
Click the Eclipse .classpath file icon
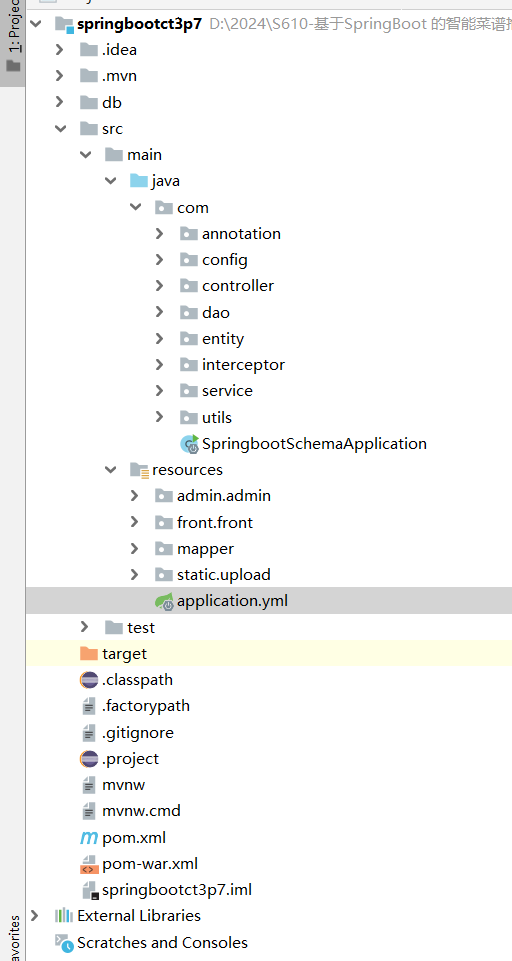(x=89, y=680)
